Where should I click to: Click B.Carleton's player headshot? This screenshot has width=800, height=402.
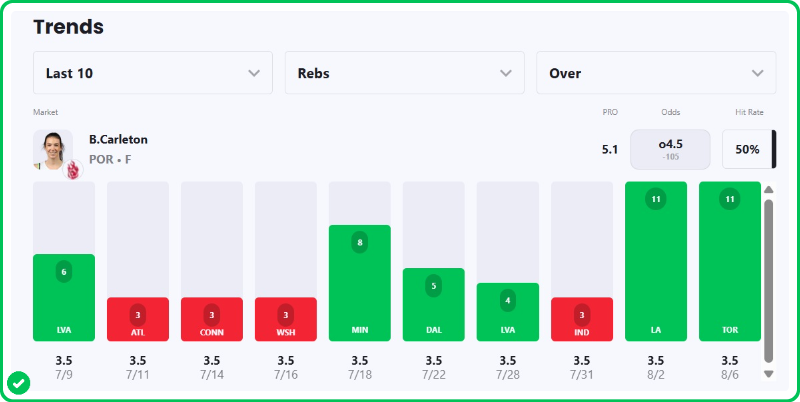53,150
